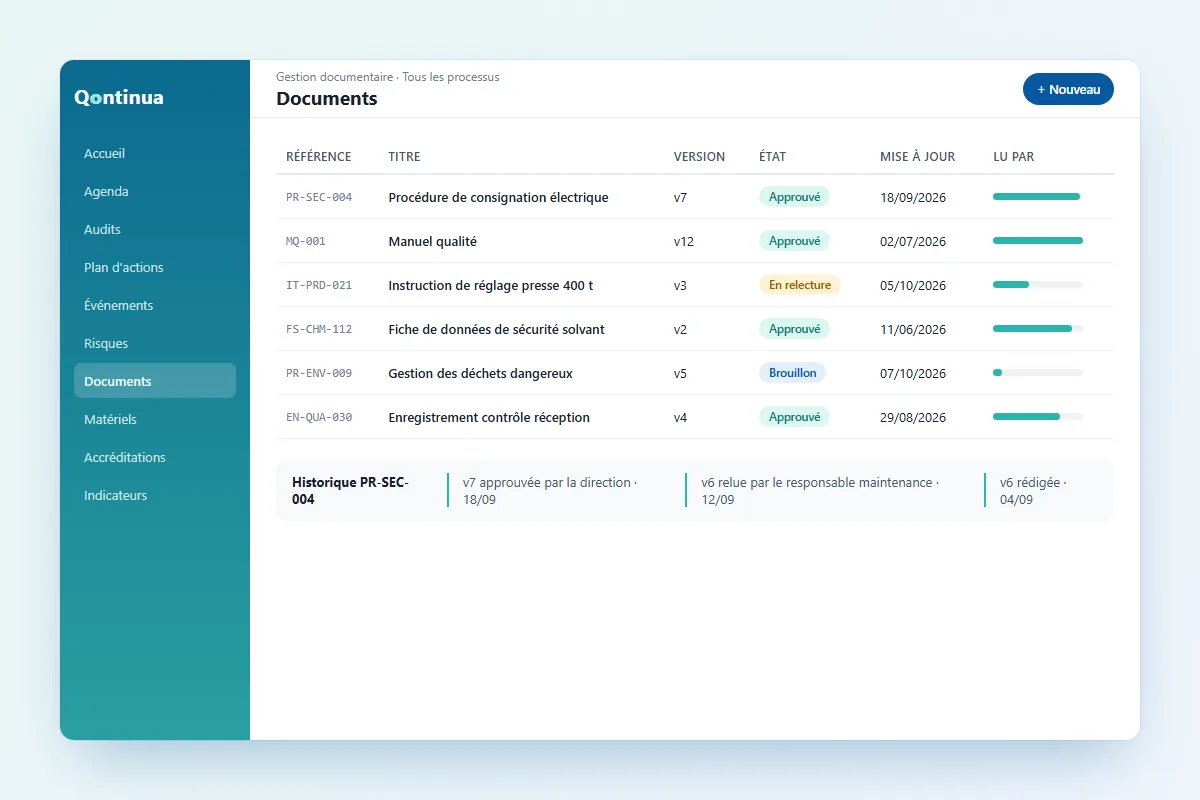Click breadcrumb Gestion documentaire · Tous les processus
1200x800 pixels.
pos(388,77)
